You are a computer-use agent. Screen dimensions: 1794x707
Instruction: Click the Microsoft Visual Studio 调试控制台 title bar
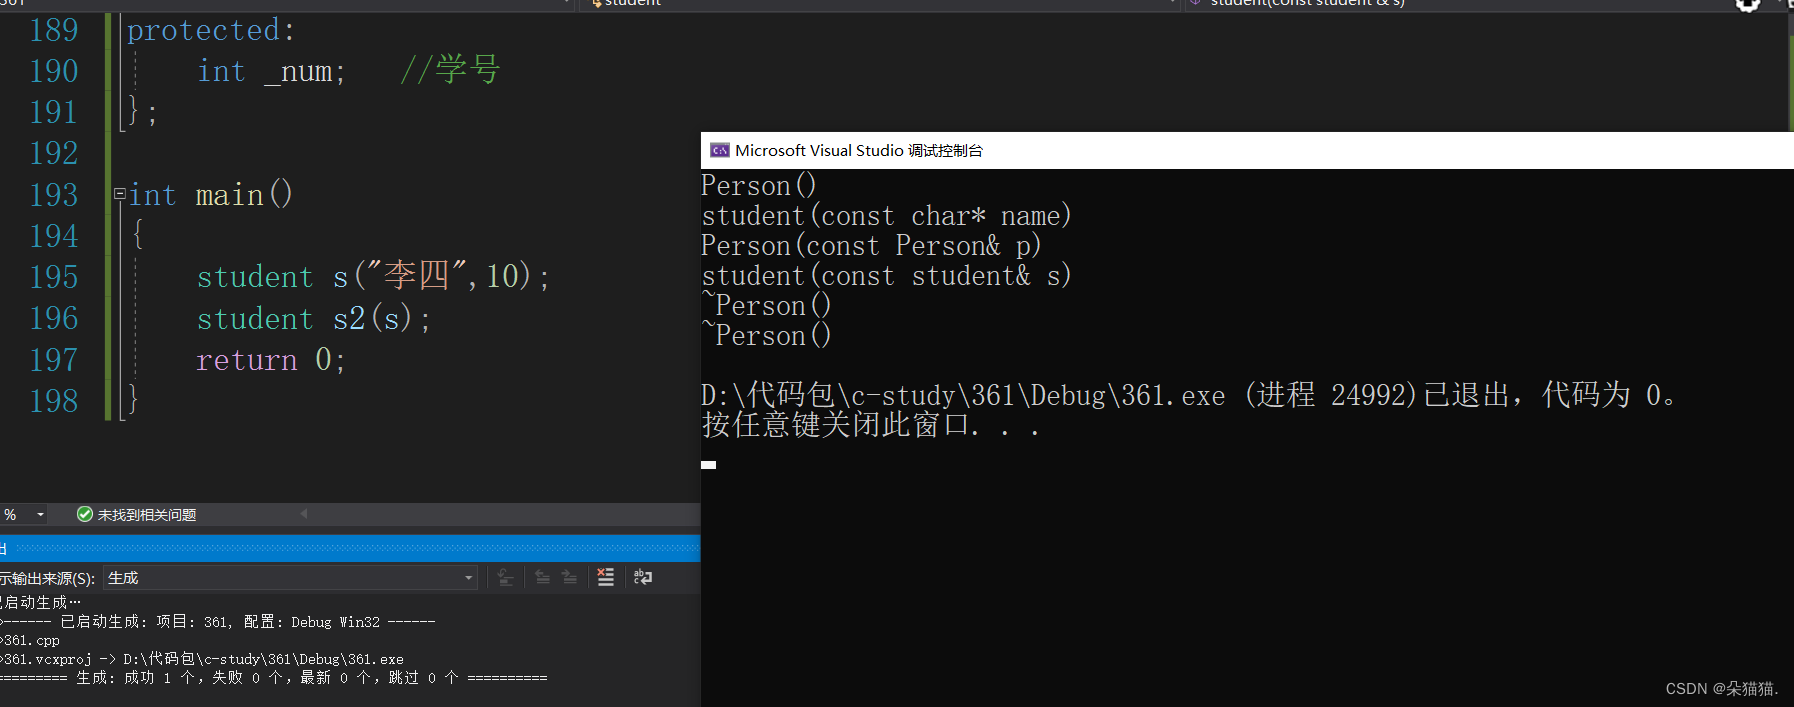coord(1000,150)
